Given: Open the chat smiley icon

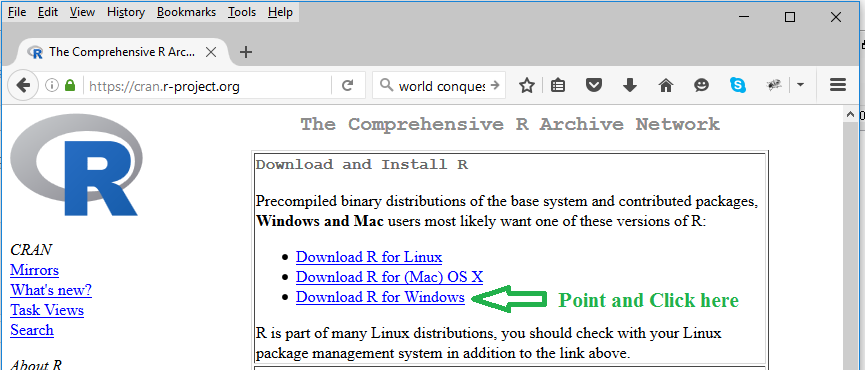Looking at the screenshot, I should 701,85.
